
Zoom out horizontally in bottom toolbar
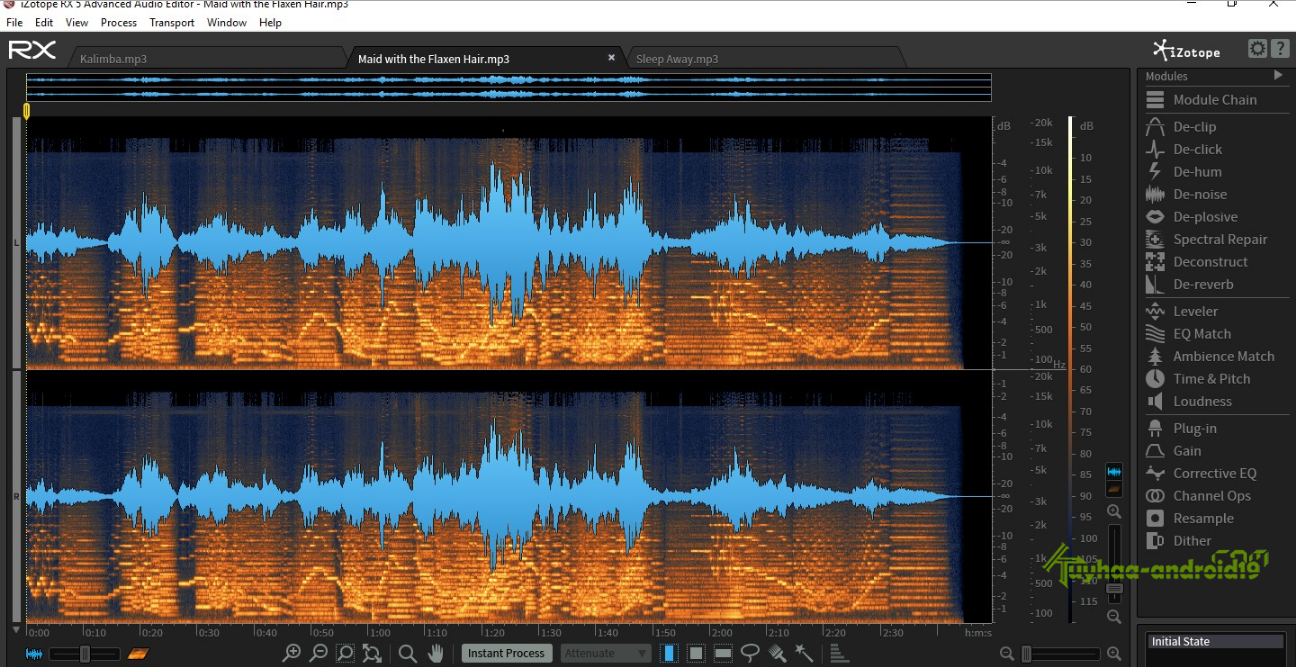(x=318, y=653)
